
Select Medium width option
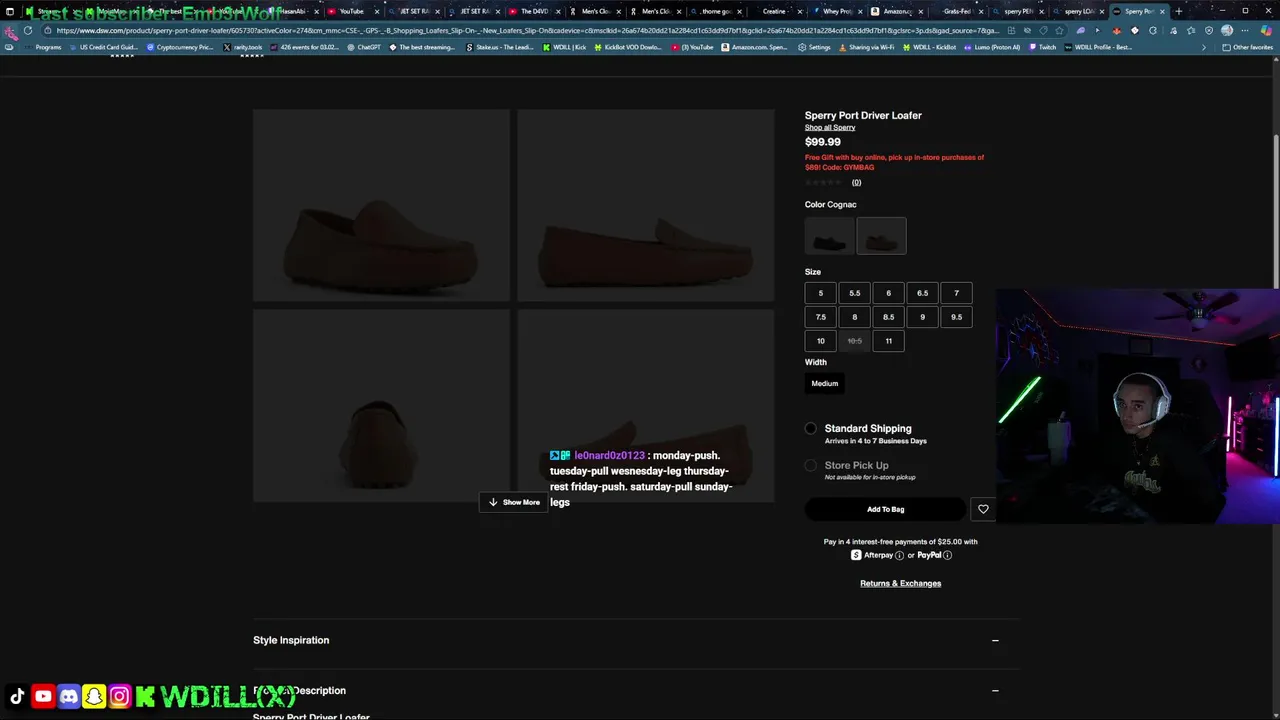(825, 383)
